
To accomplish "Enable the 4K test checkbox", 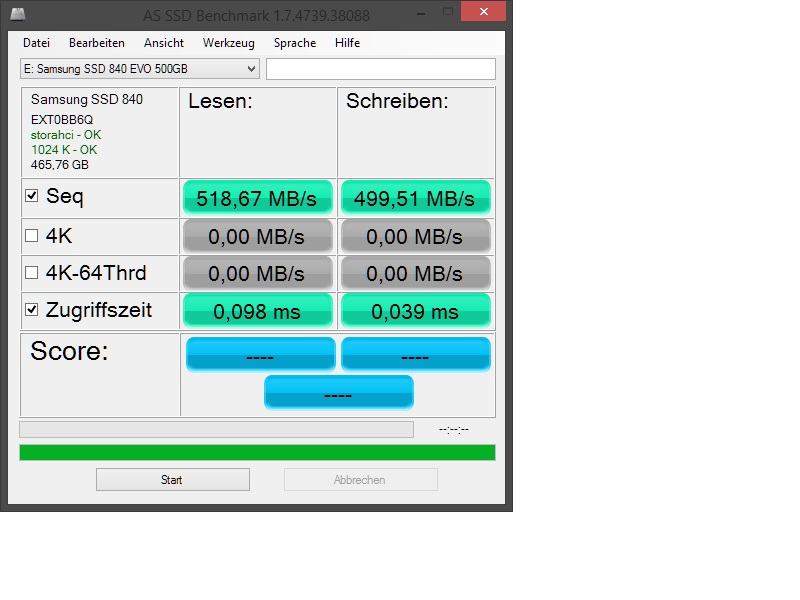I will click(32, 235).
